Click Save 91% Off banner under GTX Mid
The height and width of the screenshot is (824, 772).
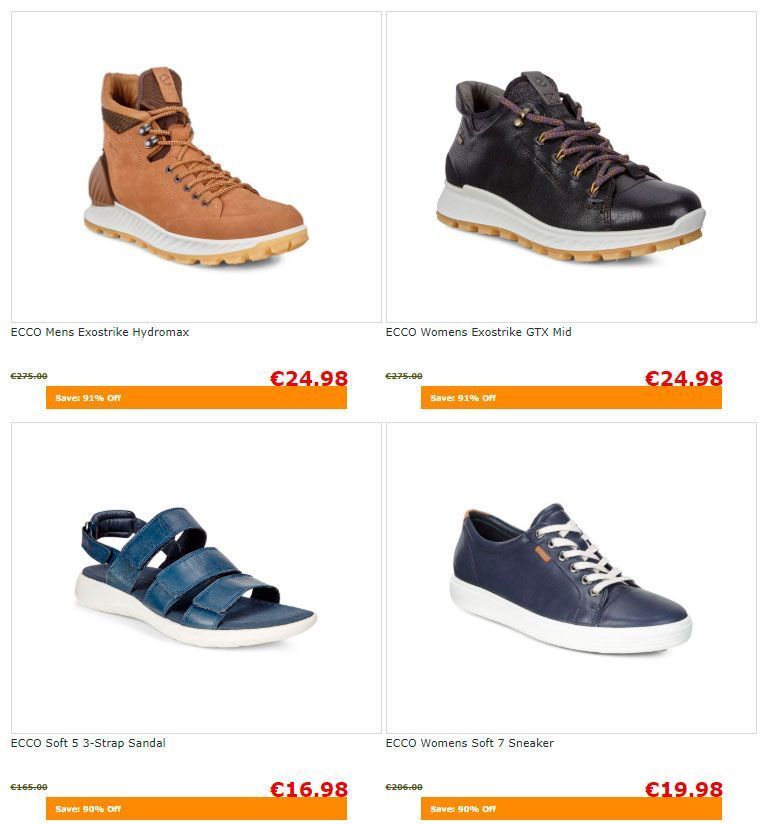(x=571, y=398)
